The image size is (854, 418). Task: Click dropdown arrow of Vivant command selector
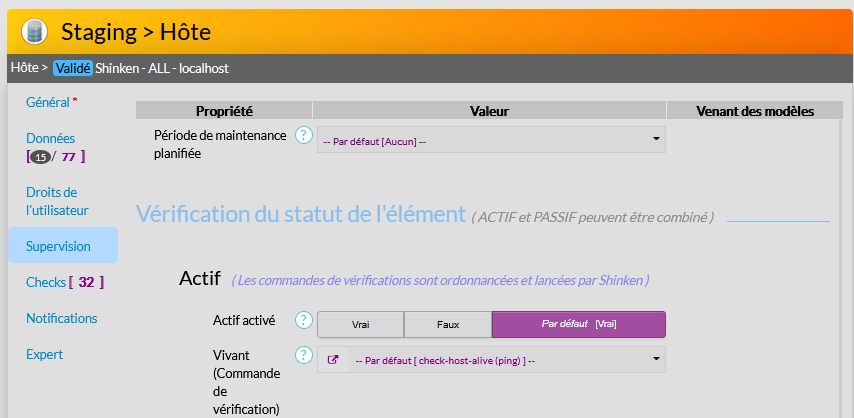[657, 358]
